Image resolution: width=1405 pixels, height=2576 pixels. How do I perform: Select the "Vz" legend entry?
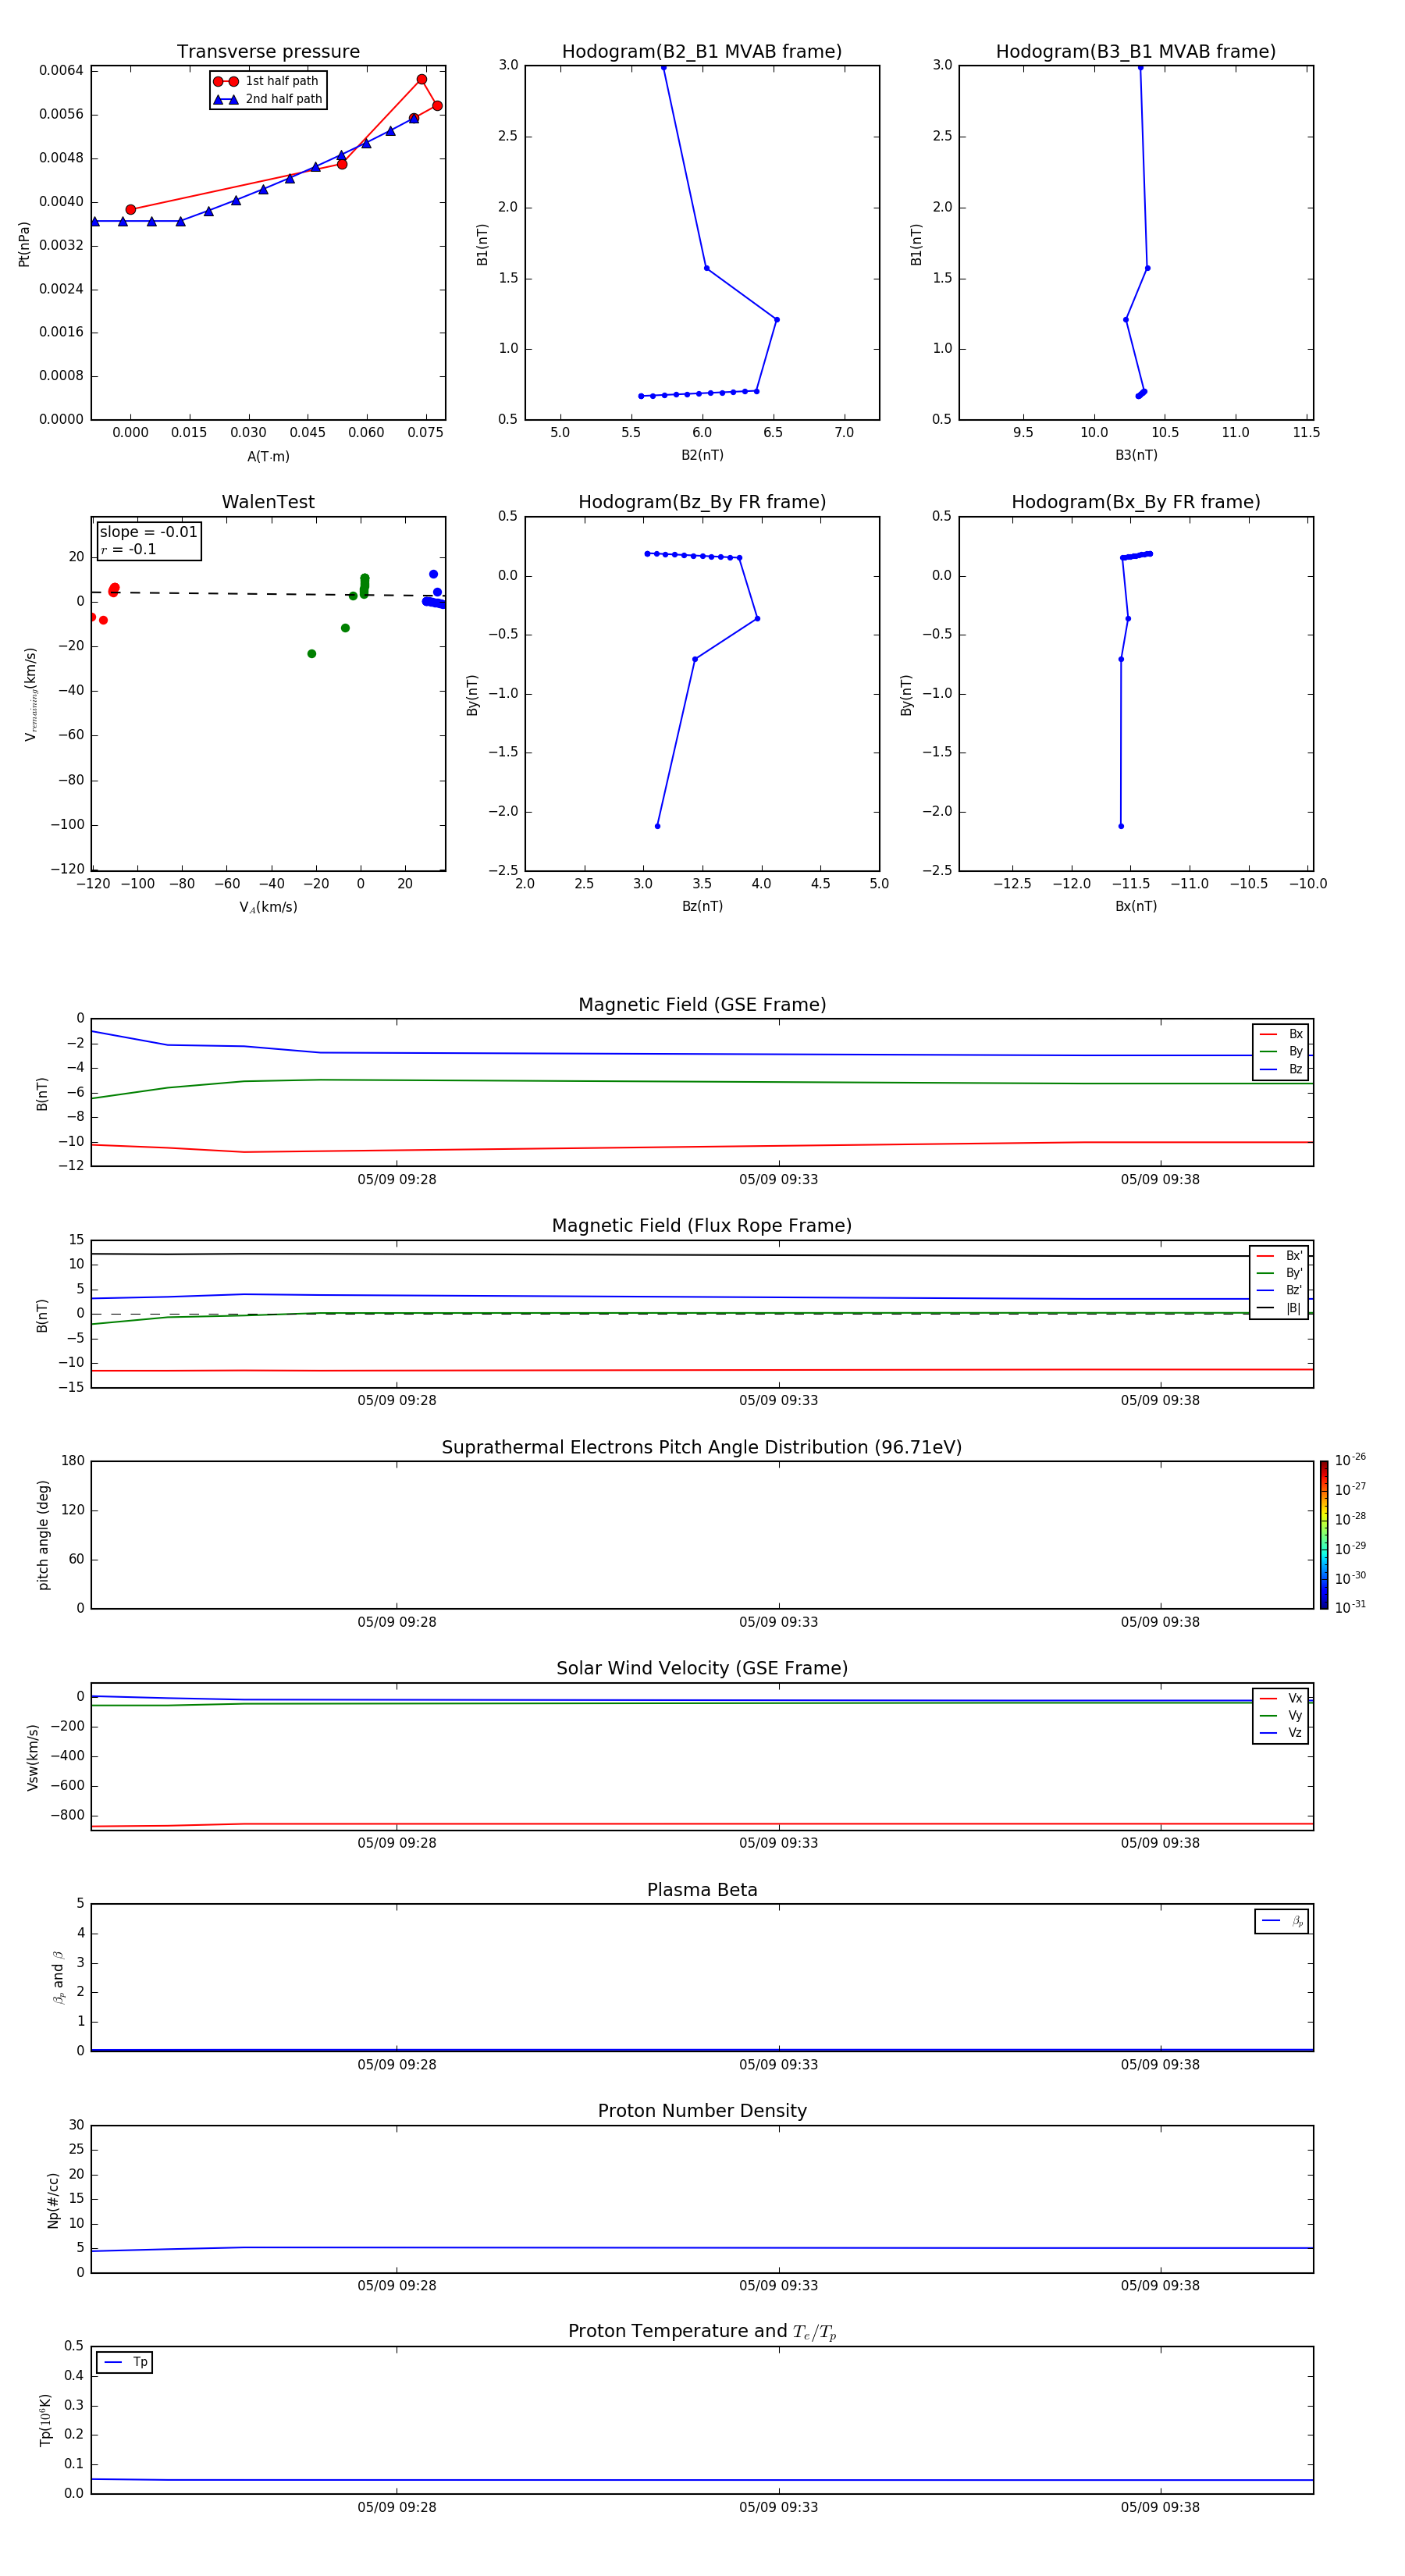(1281, 1733)
